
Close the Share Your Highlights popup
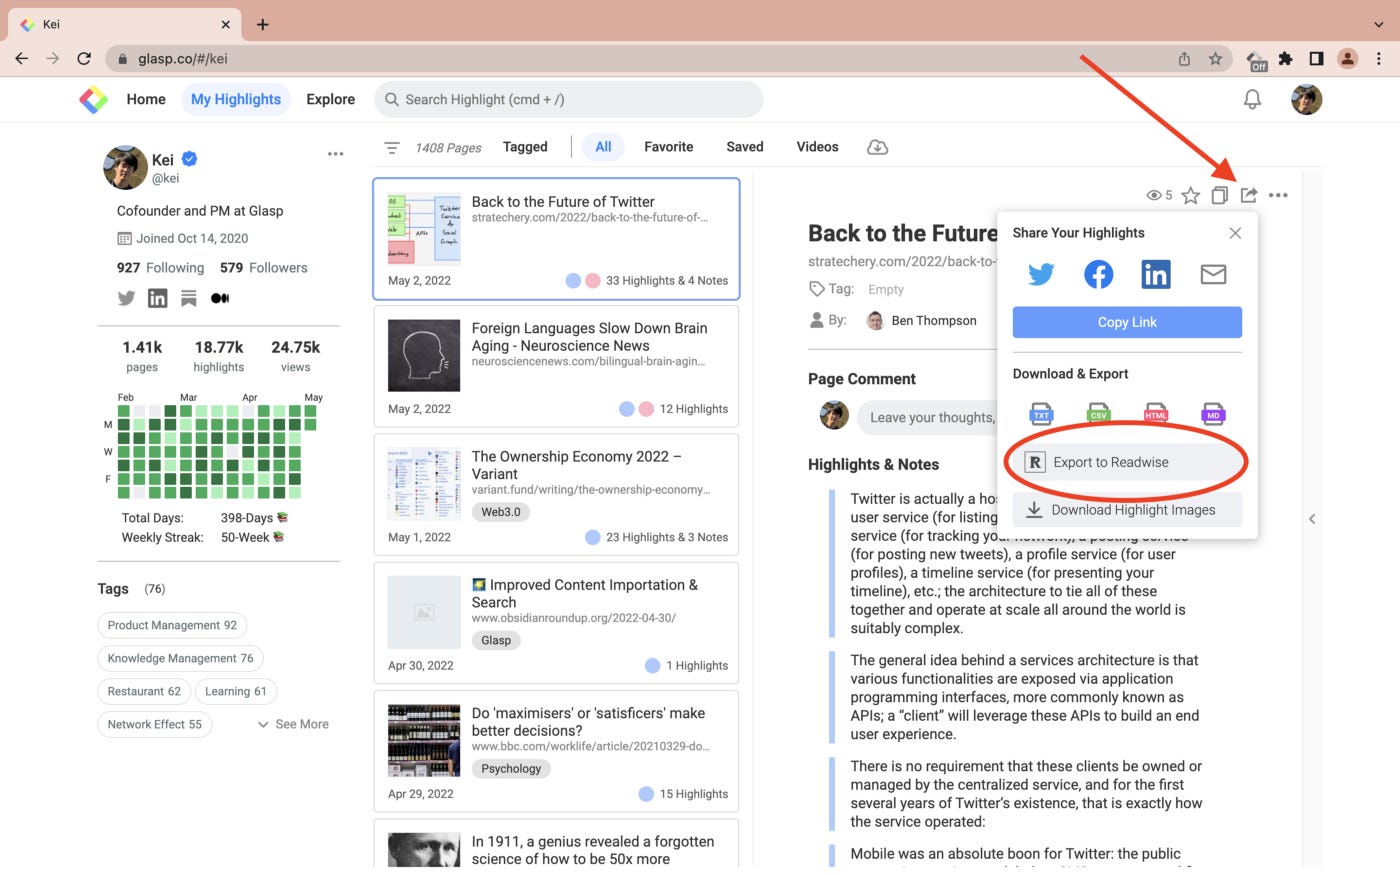tap(1235, 233)
